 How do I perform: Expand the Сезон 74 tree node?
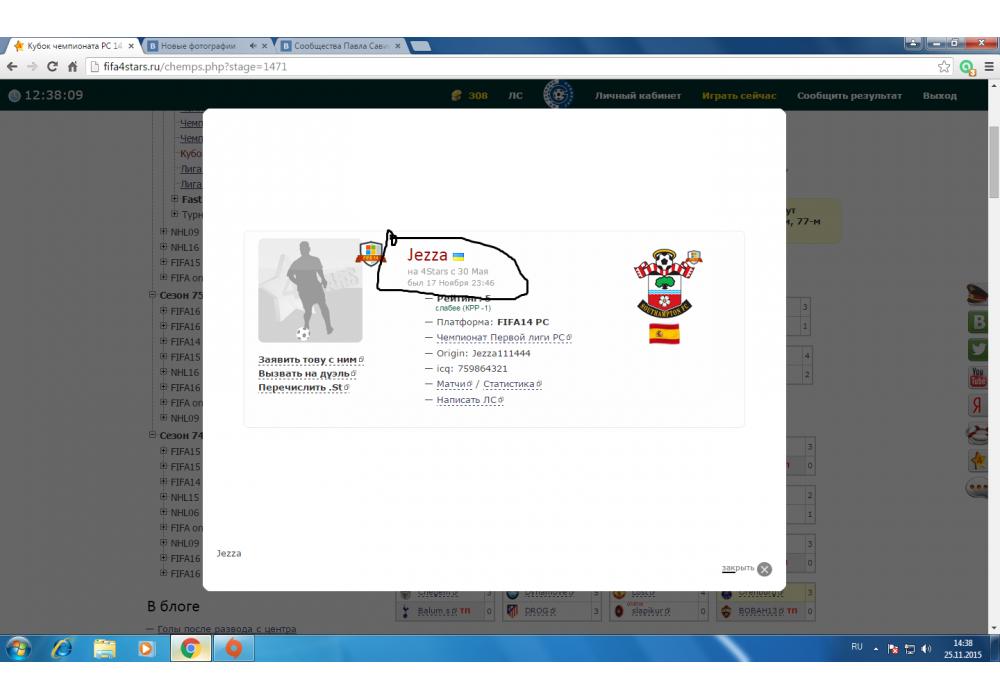[152, 435]
